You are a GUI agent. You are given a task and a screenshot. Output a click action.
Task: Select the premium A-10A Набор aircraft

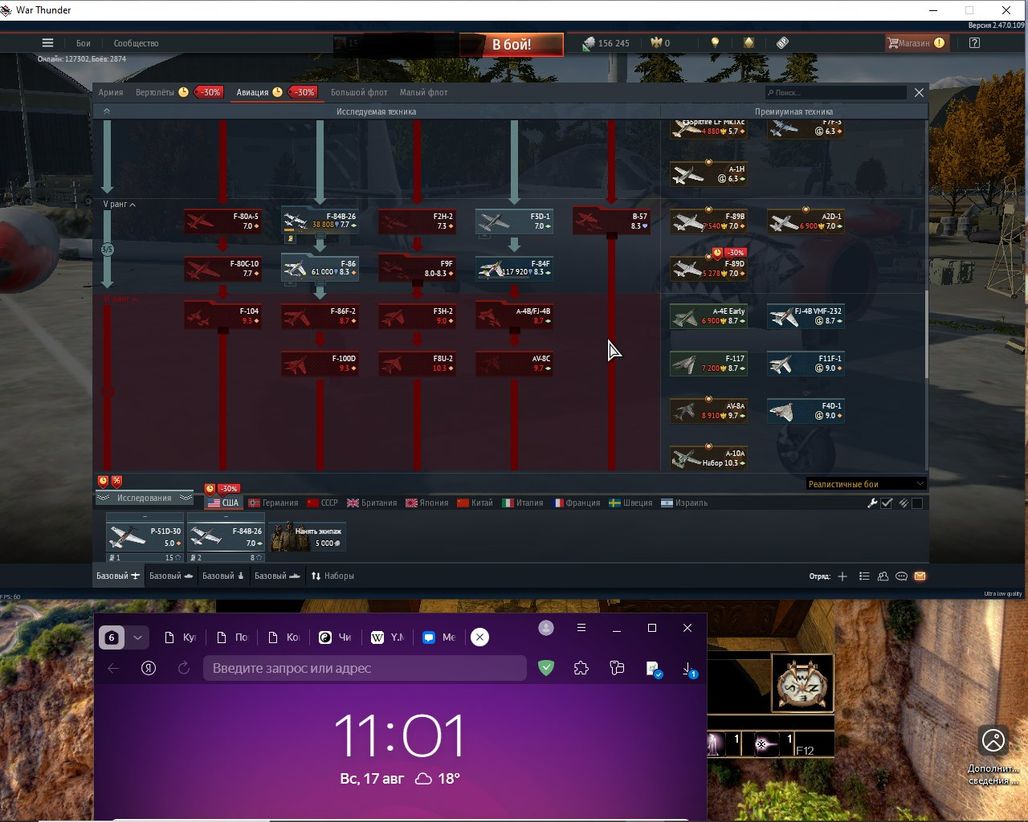point(708,458)
